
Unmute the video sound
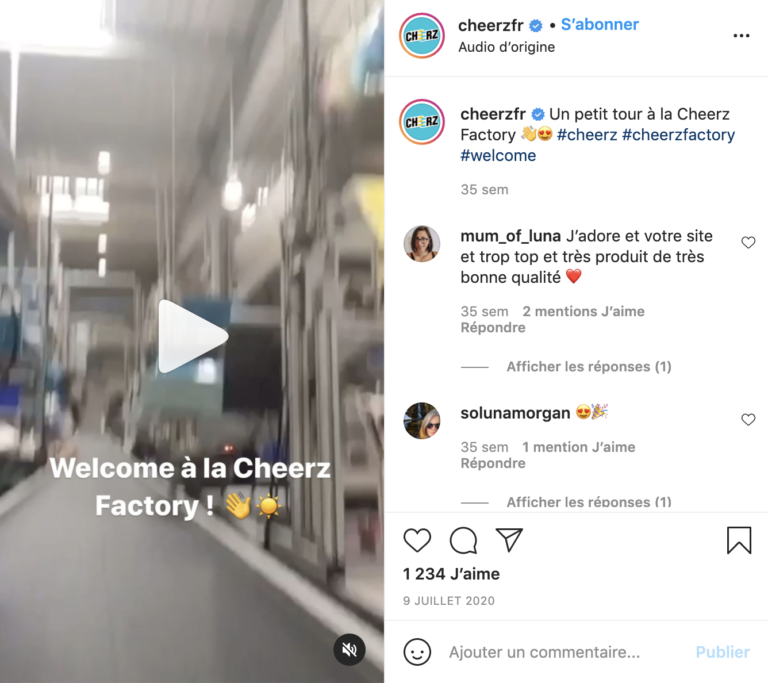coord(349,650)
